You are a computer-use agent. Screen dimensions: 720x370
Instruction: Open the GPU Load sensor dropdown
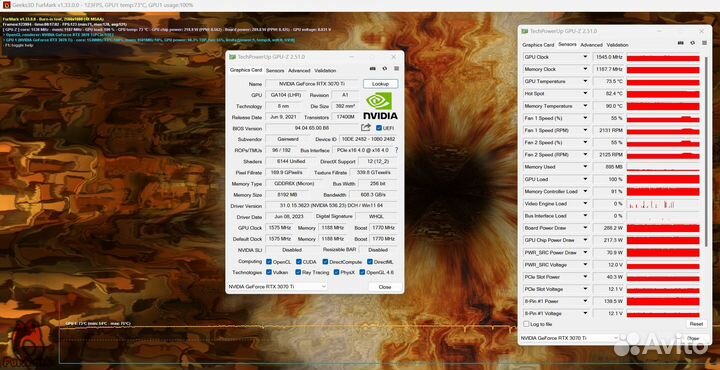click(x=585, y=179)
